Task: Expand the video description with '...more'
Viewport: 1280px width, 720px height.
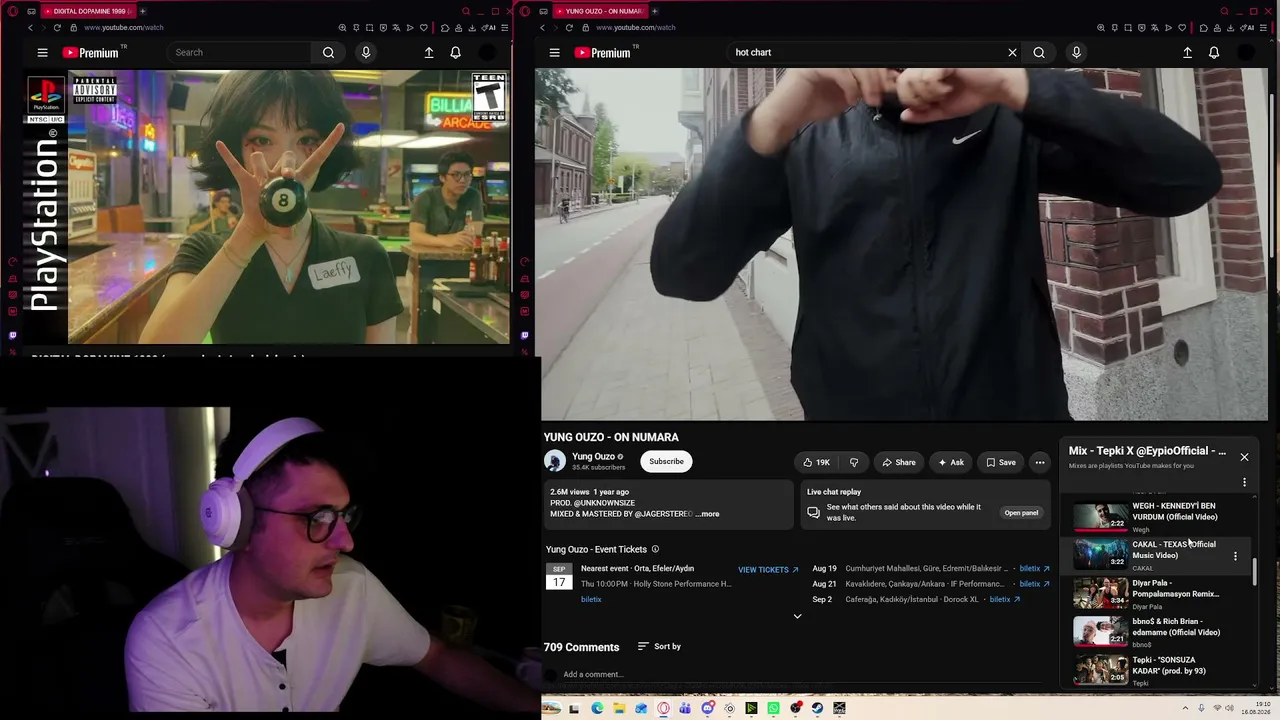Action: tap(707, 514)
